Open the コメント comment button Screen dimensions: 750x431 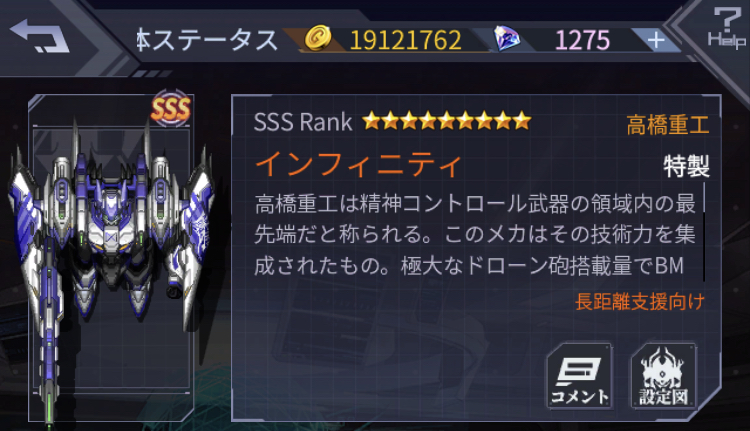coord(580,376)
